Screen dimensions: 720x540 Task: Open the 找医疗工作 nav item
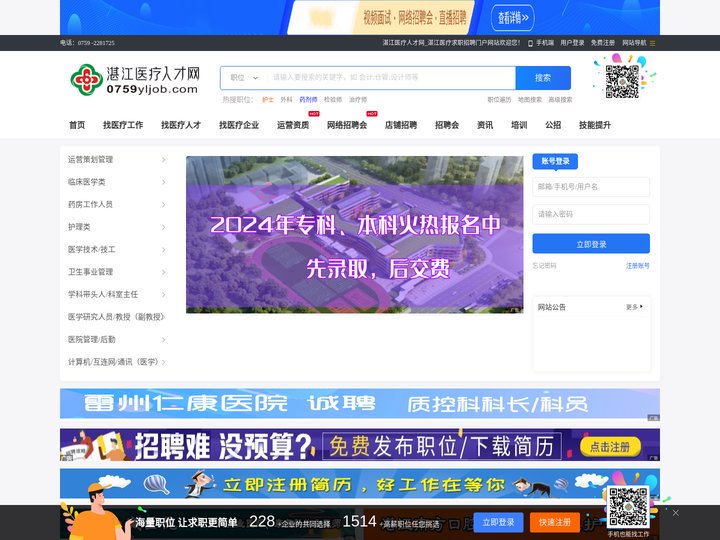click(123, 125)
